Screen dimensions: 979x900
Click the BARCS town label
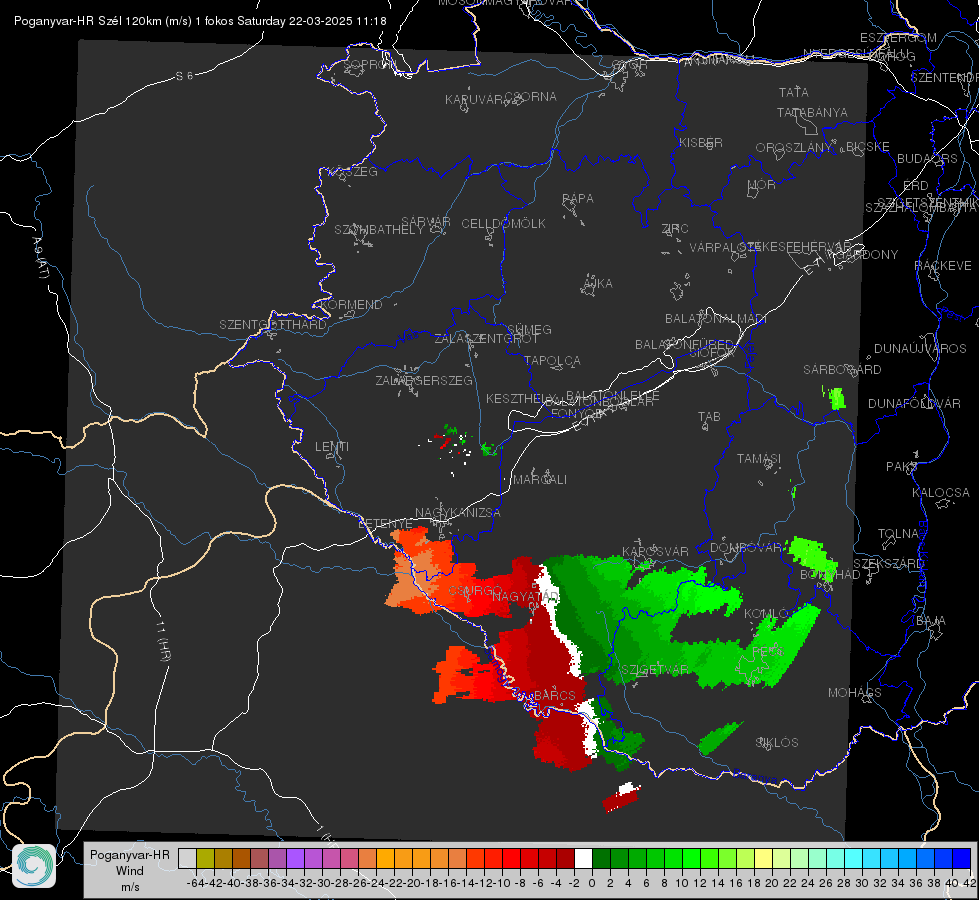555,695
